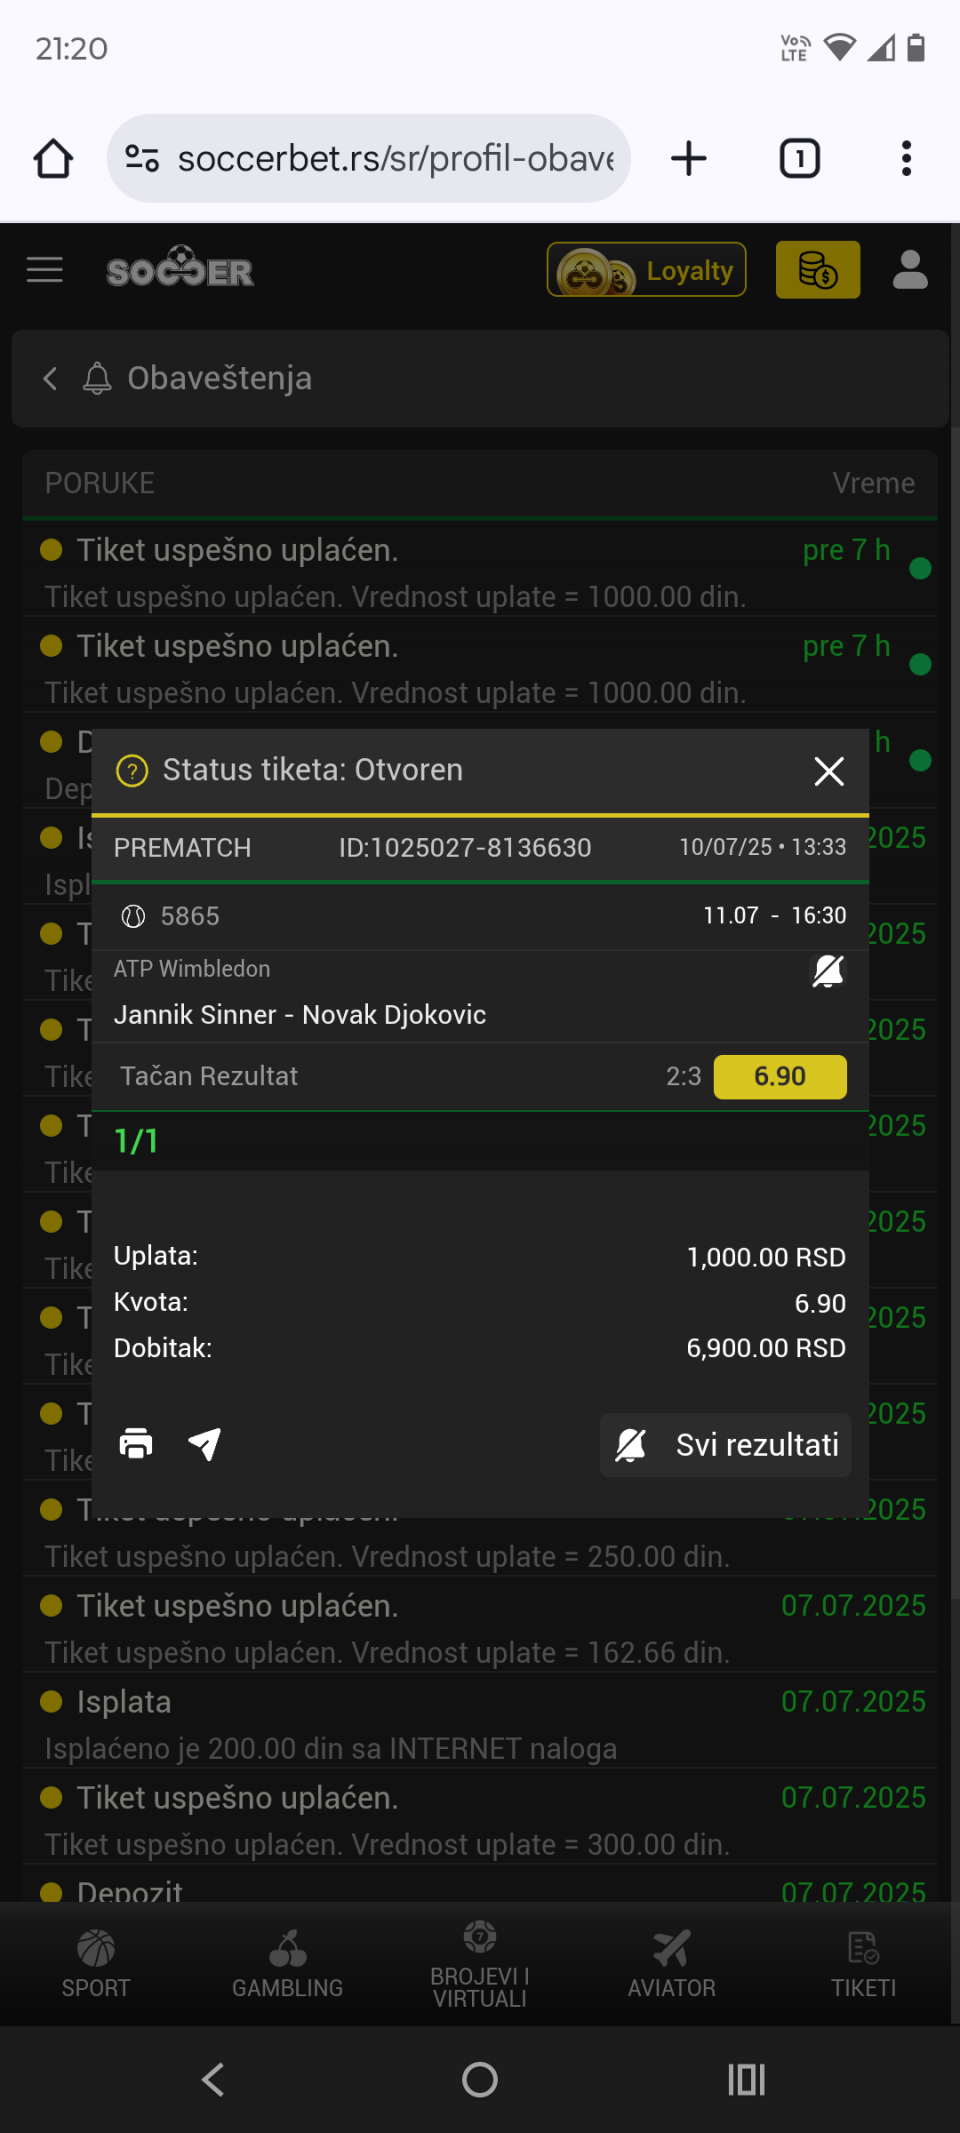The width and height of the screenshot is (960, 2133).
Task: Open browser three-dot menu
Action: point(907,158)
